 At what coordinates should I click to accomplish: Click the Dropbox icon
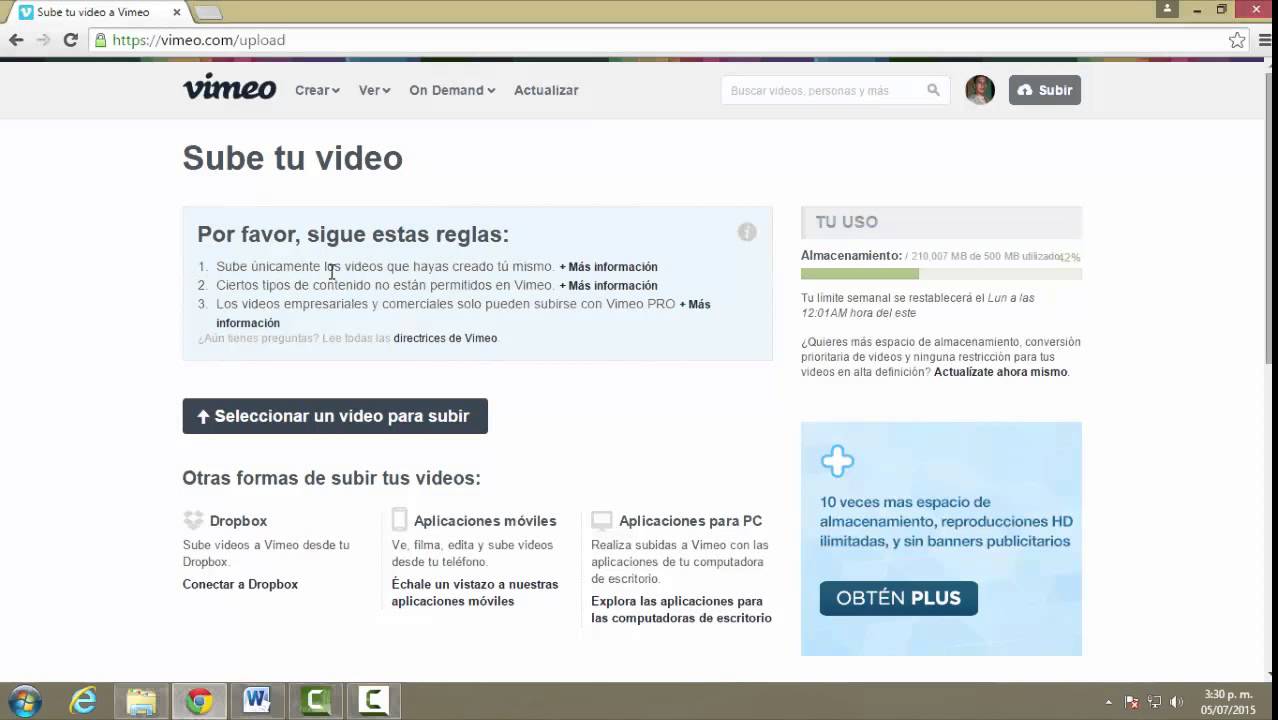[x=193, y=520]
